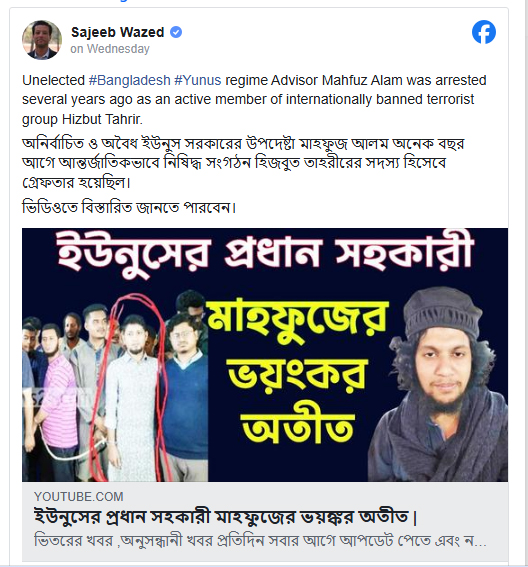Click the white headline 'ইউনুসের প্রধান সহকারী' on the thumbnail
Image resolution: width=528 pixels, height=567 pixels.
pos(265,253)
